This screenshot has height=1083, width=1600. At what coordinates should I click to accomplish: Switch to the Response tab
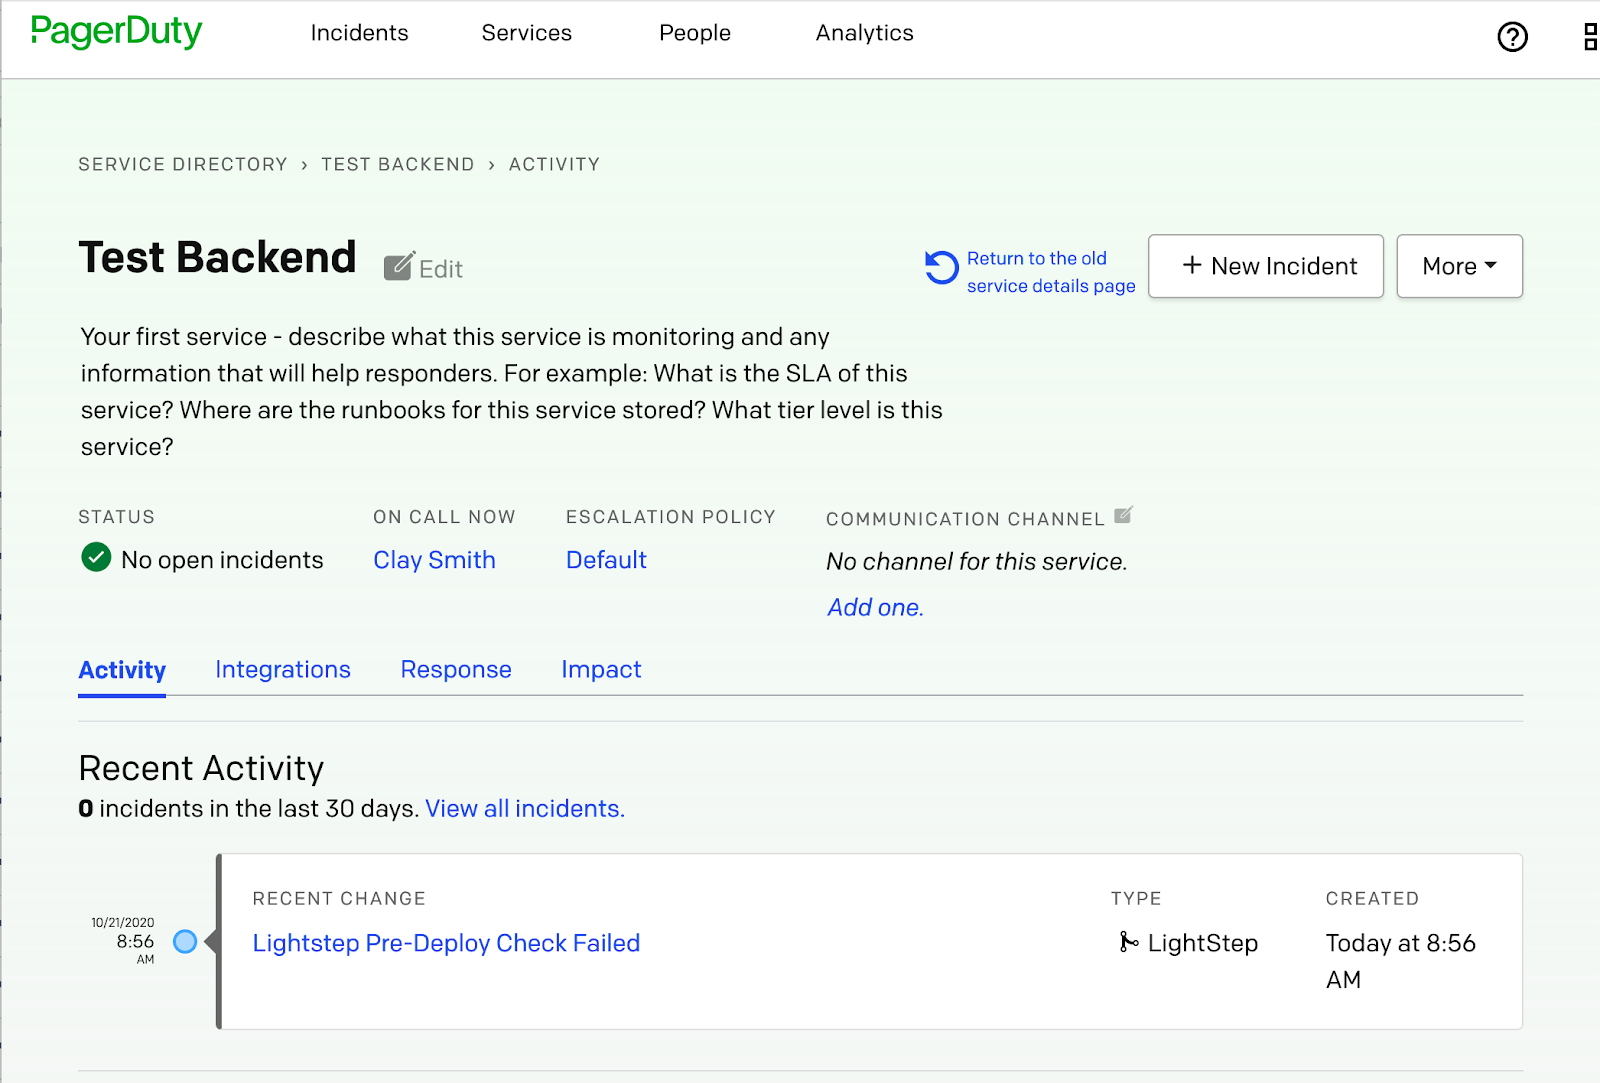(x=456, y=669)
